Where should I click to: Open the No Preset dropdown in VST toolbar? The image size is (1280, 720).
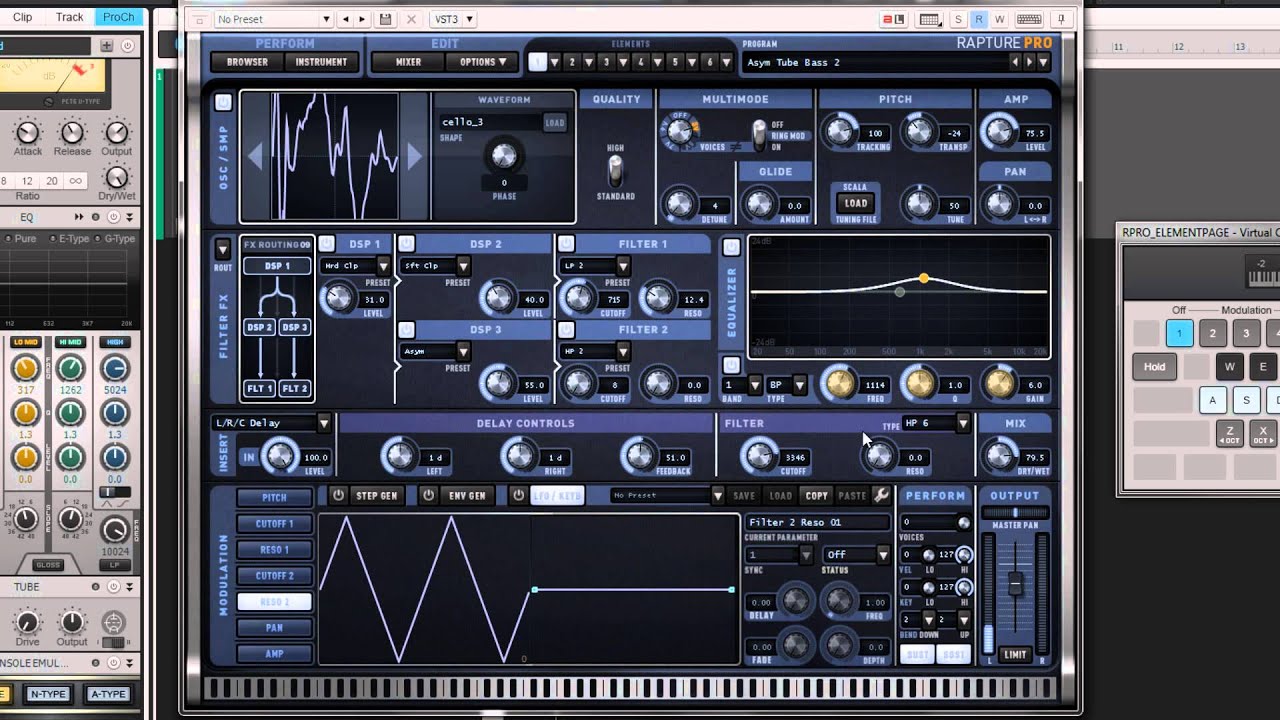click(x=274, y=19)
